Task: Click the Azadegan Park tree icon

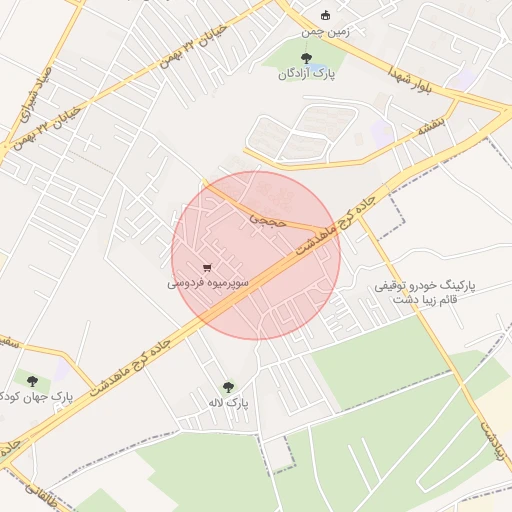Action: coord(306,58)
